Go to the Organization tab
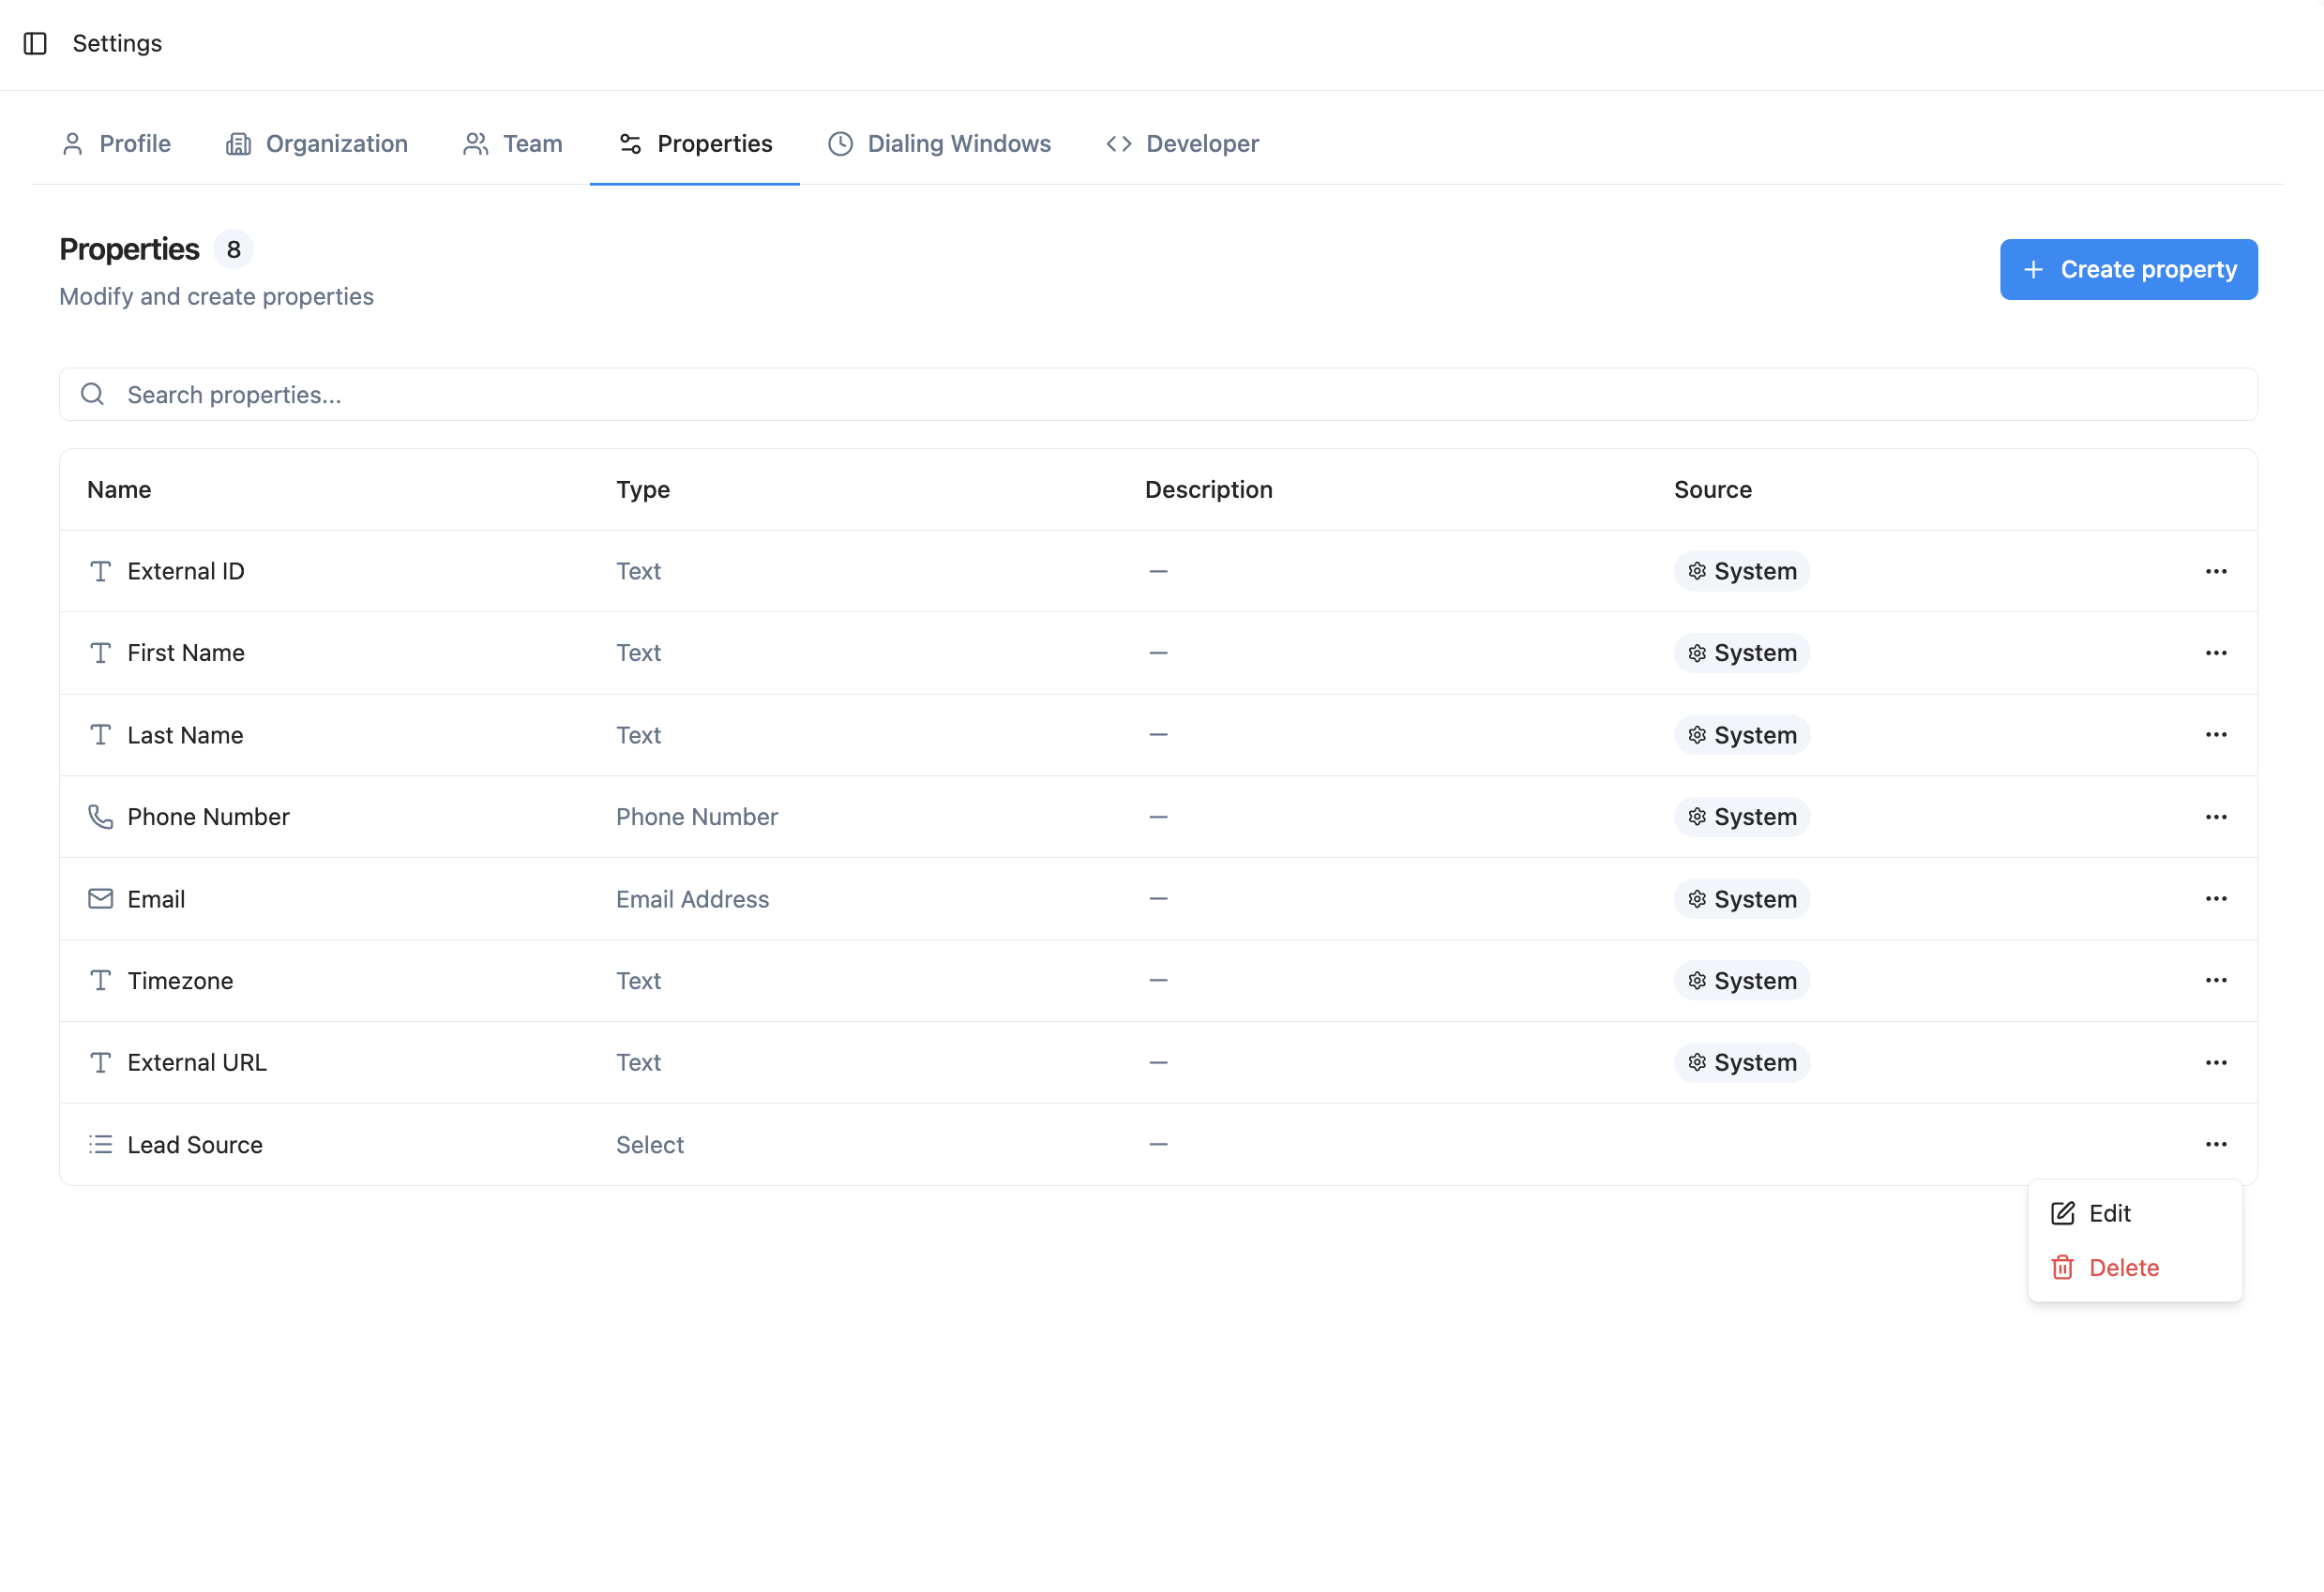Image resolution: width=2324 pixels, height=1592 pixels. click(x=317, y=144)
